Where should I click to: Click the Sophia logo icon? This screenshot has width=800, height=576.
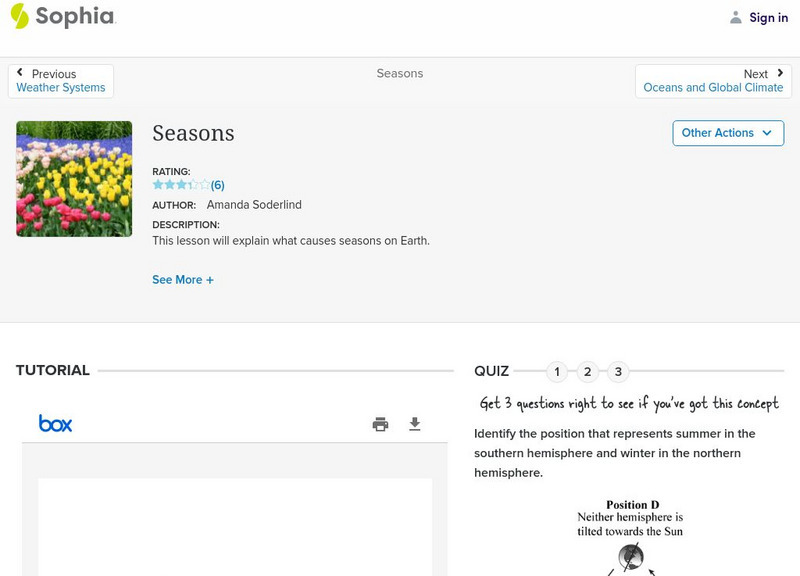click(19, 16)
